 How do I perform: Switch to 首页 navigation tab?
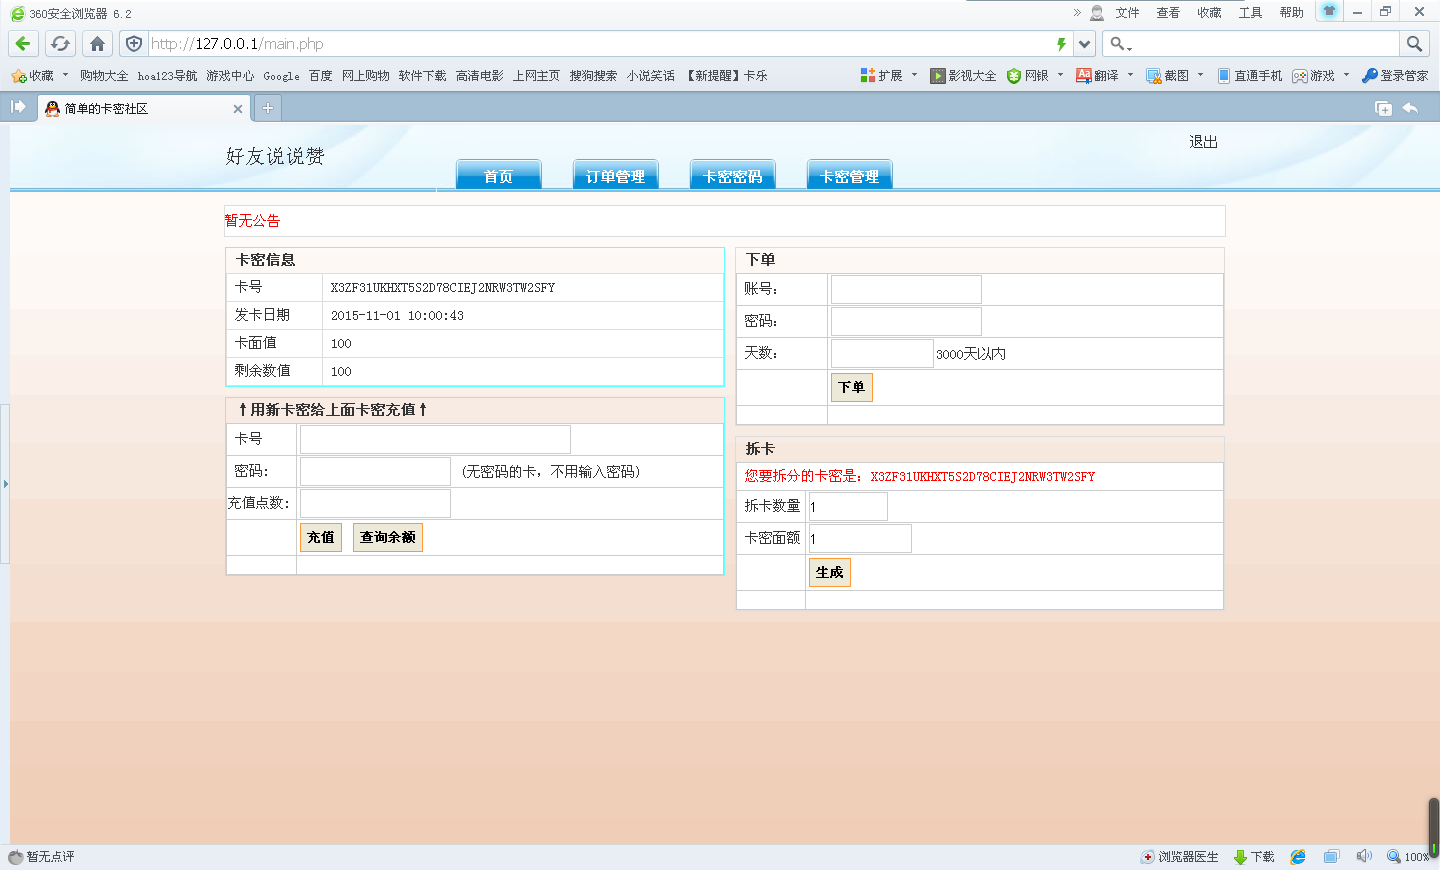[x=498, y=175]
